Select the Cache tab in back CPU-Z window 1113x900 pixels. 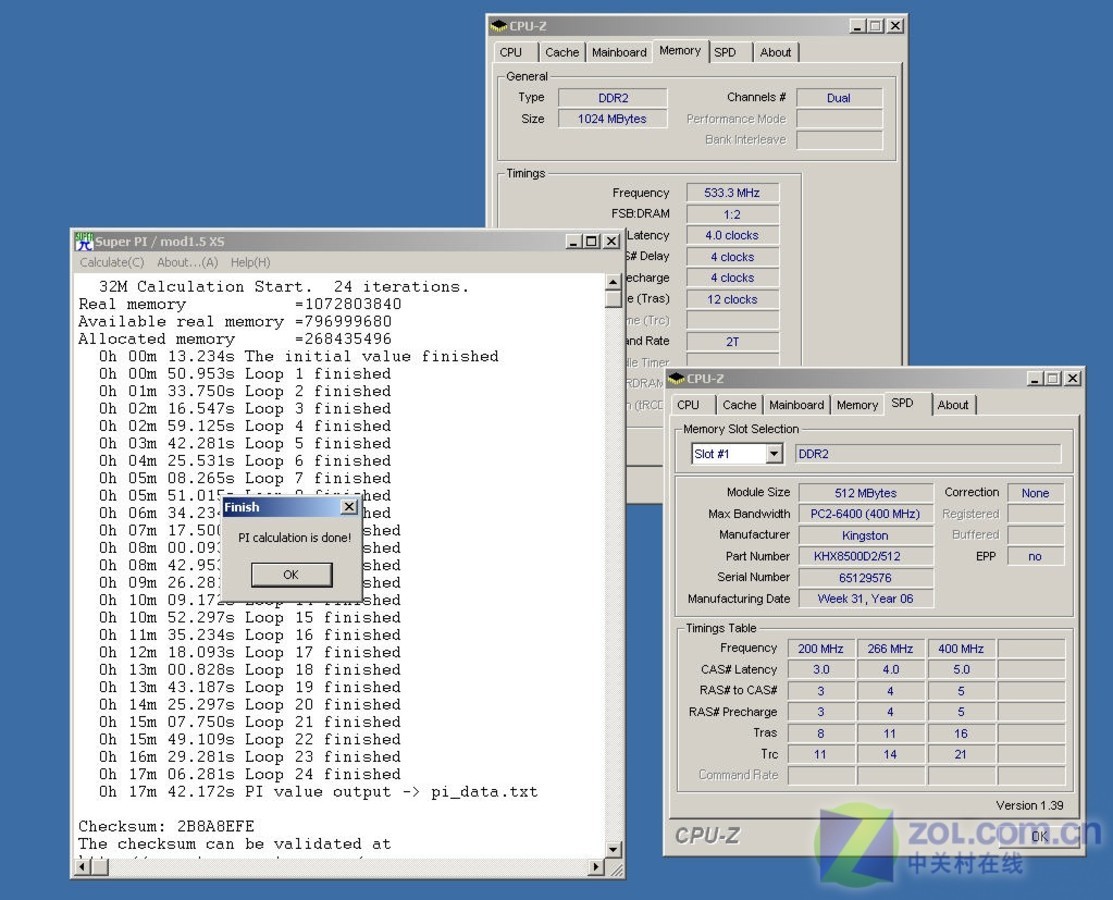[561, 53]
